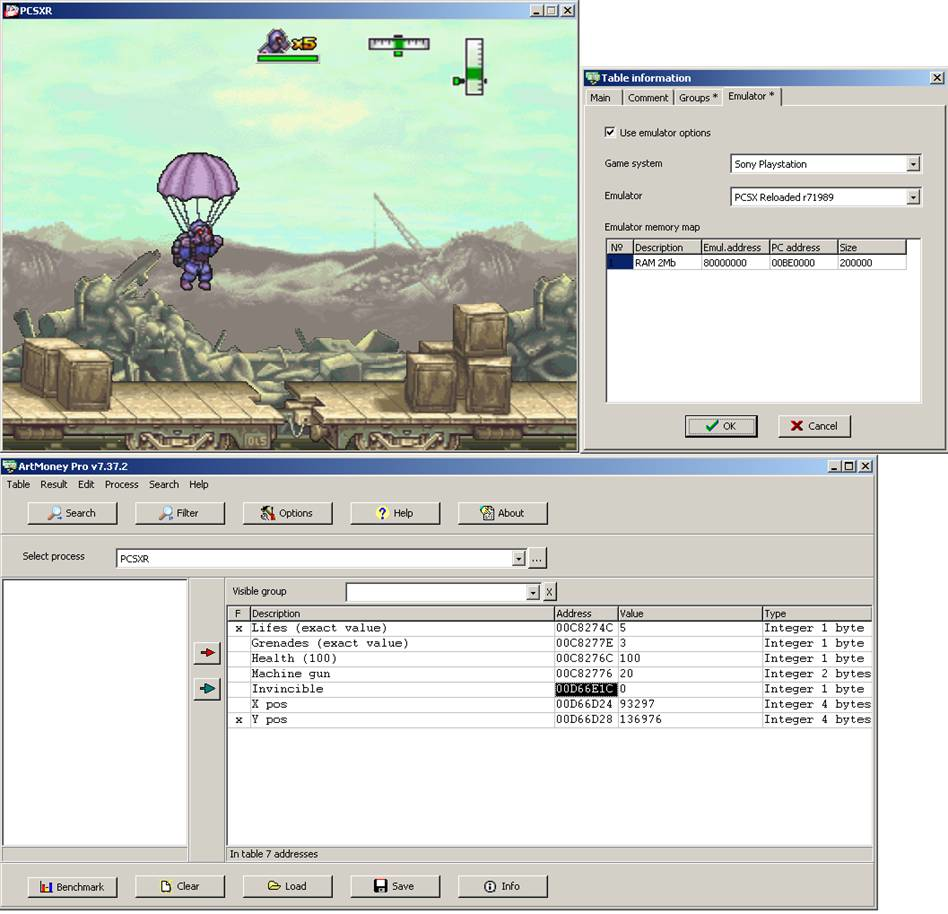Image resolution: width=948 pixels, height=914 pixels.
Task: Click the Size column header
Action: [x=872, y=247]
